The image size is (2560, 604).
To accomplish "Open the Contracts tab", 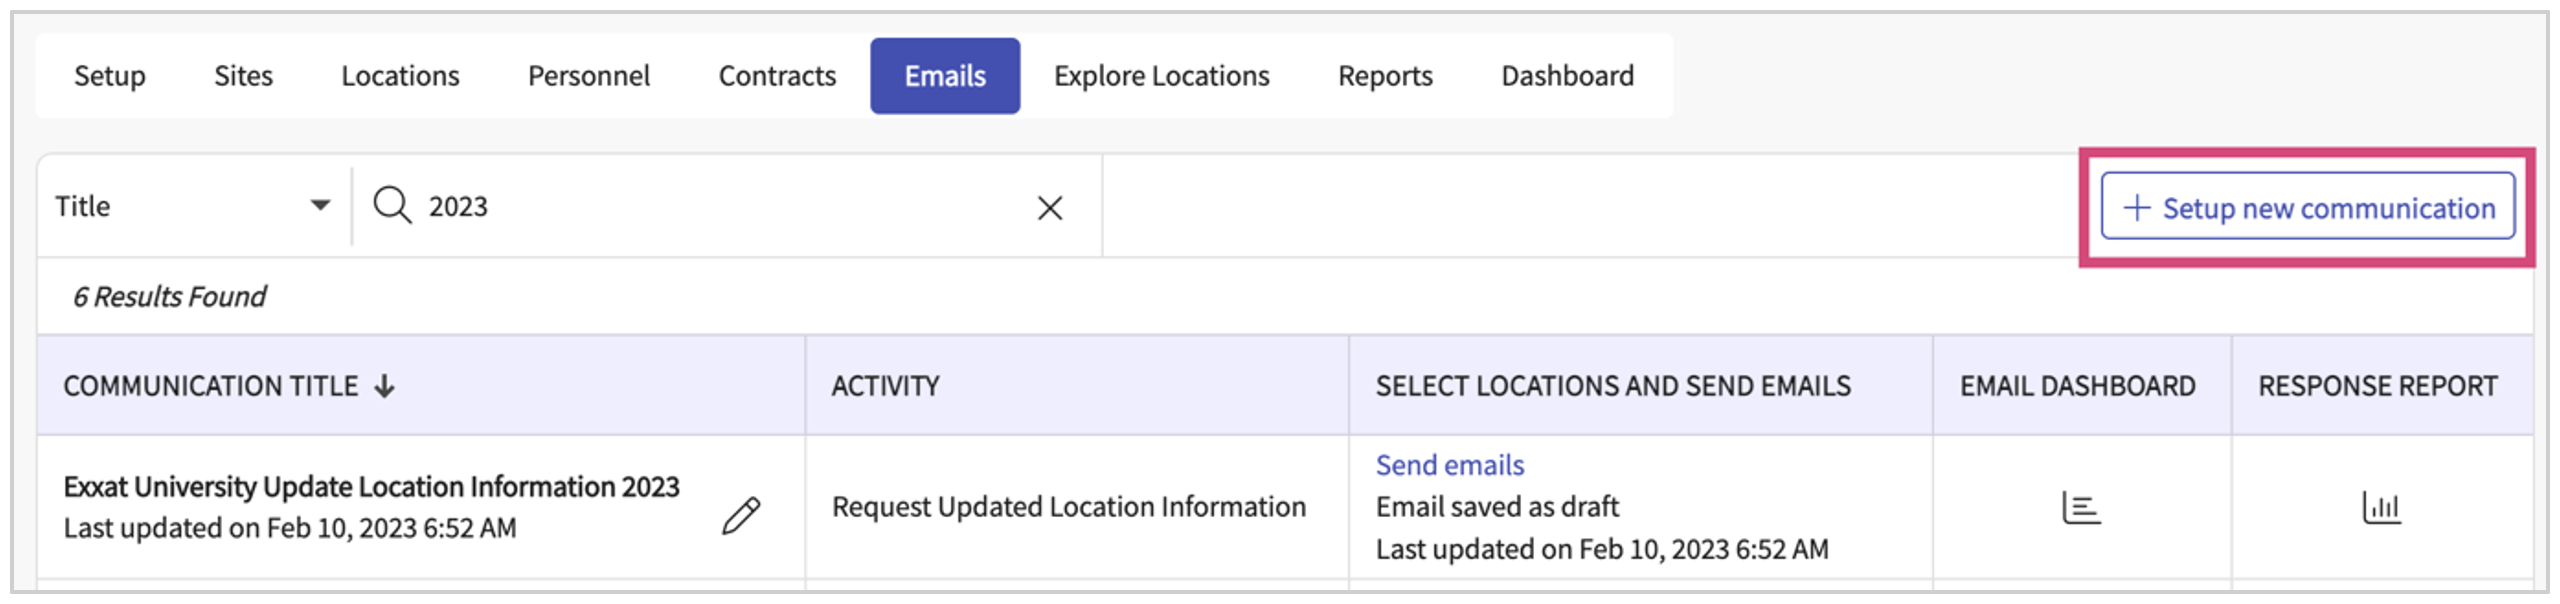I will tap(777, 76).
